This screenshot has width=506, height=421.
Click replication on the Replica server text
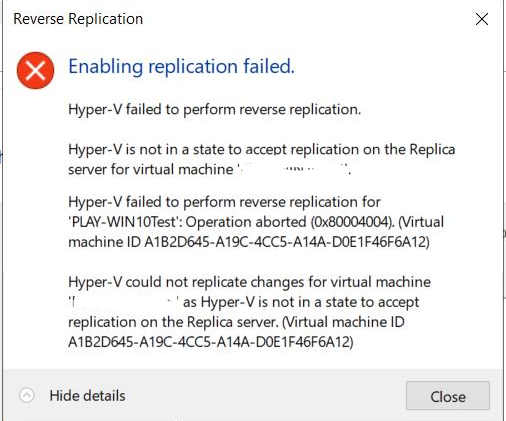click(173, 322)
